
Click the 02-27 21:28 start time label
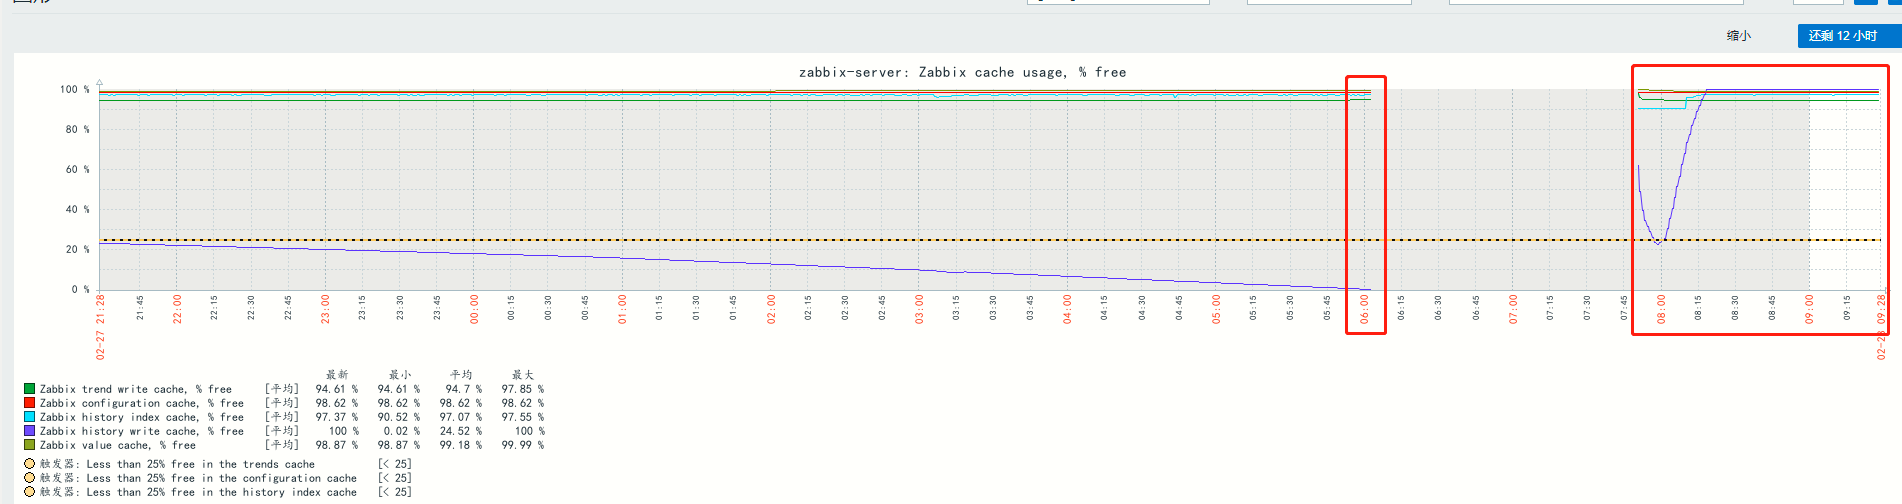[x=100, y=327]
